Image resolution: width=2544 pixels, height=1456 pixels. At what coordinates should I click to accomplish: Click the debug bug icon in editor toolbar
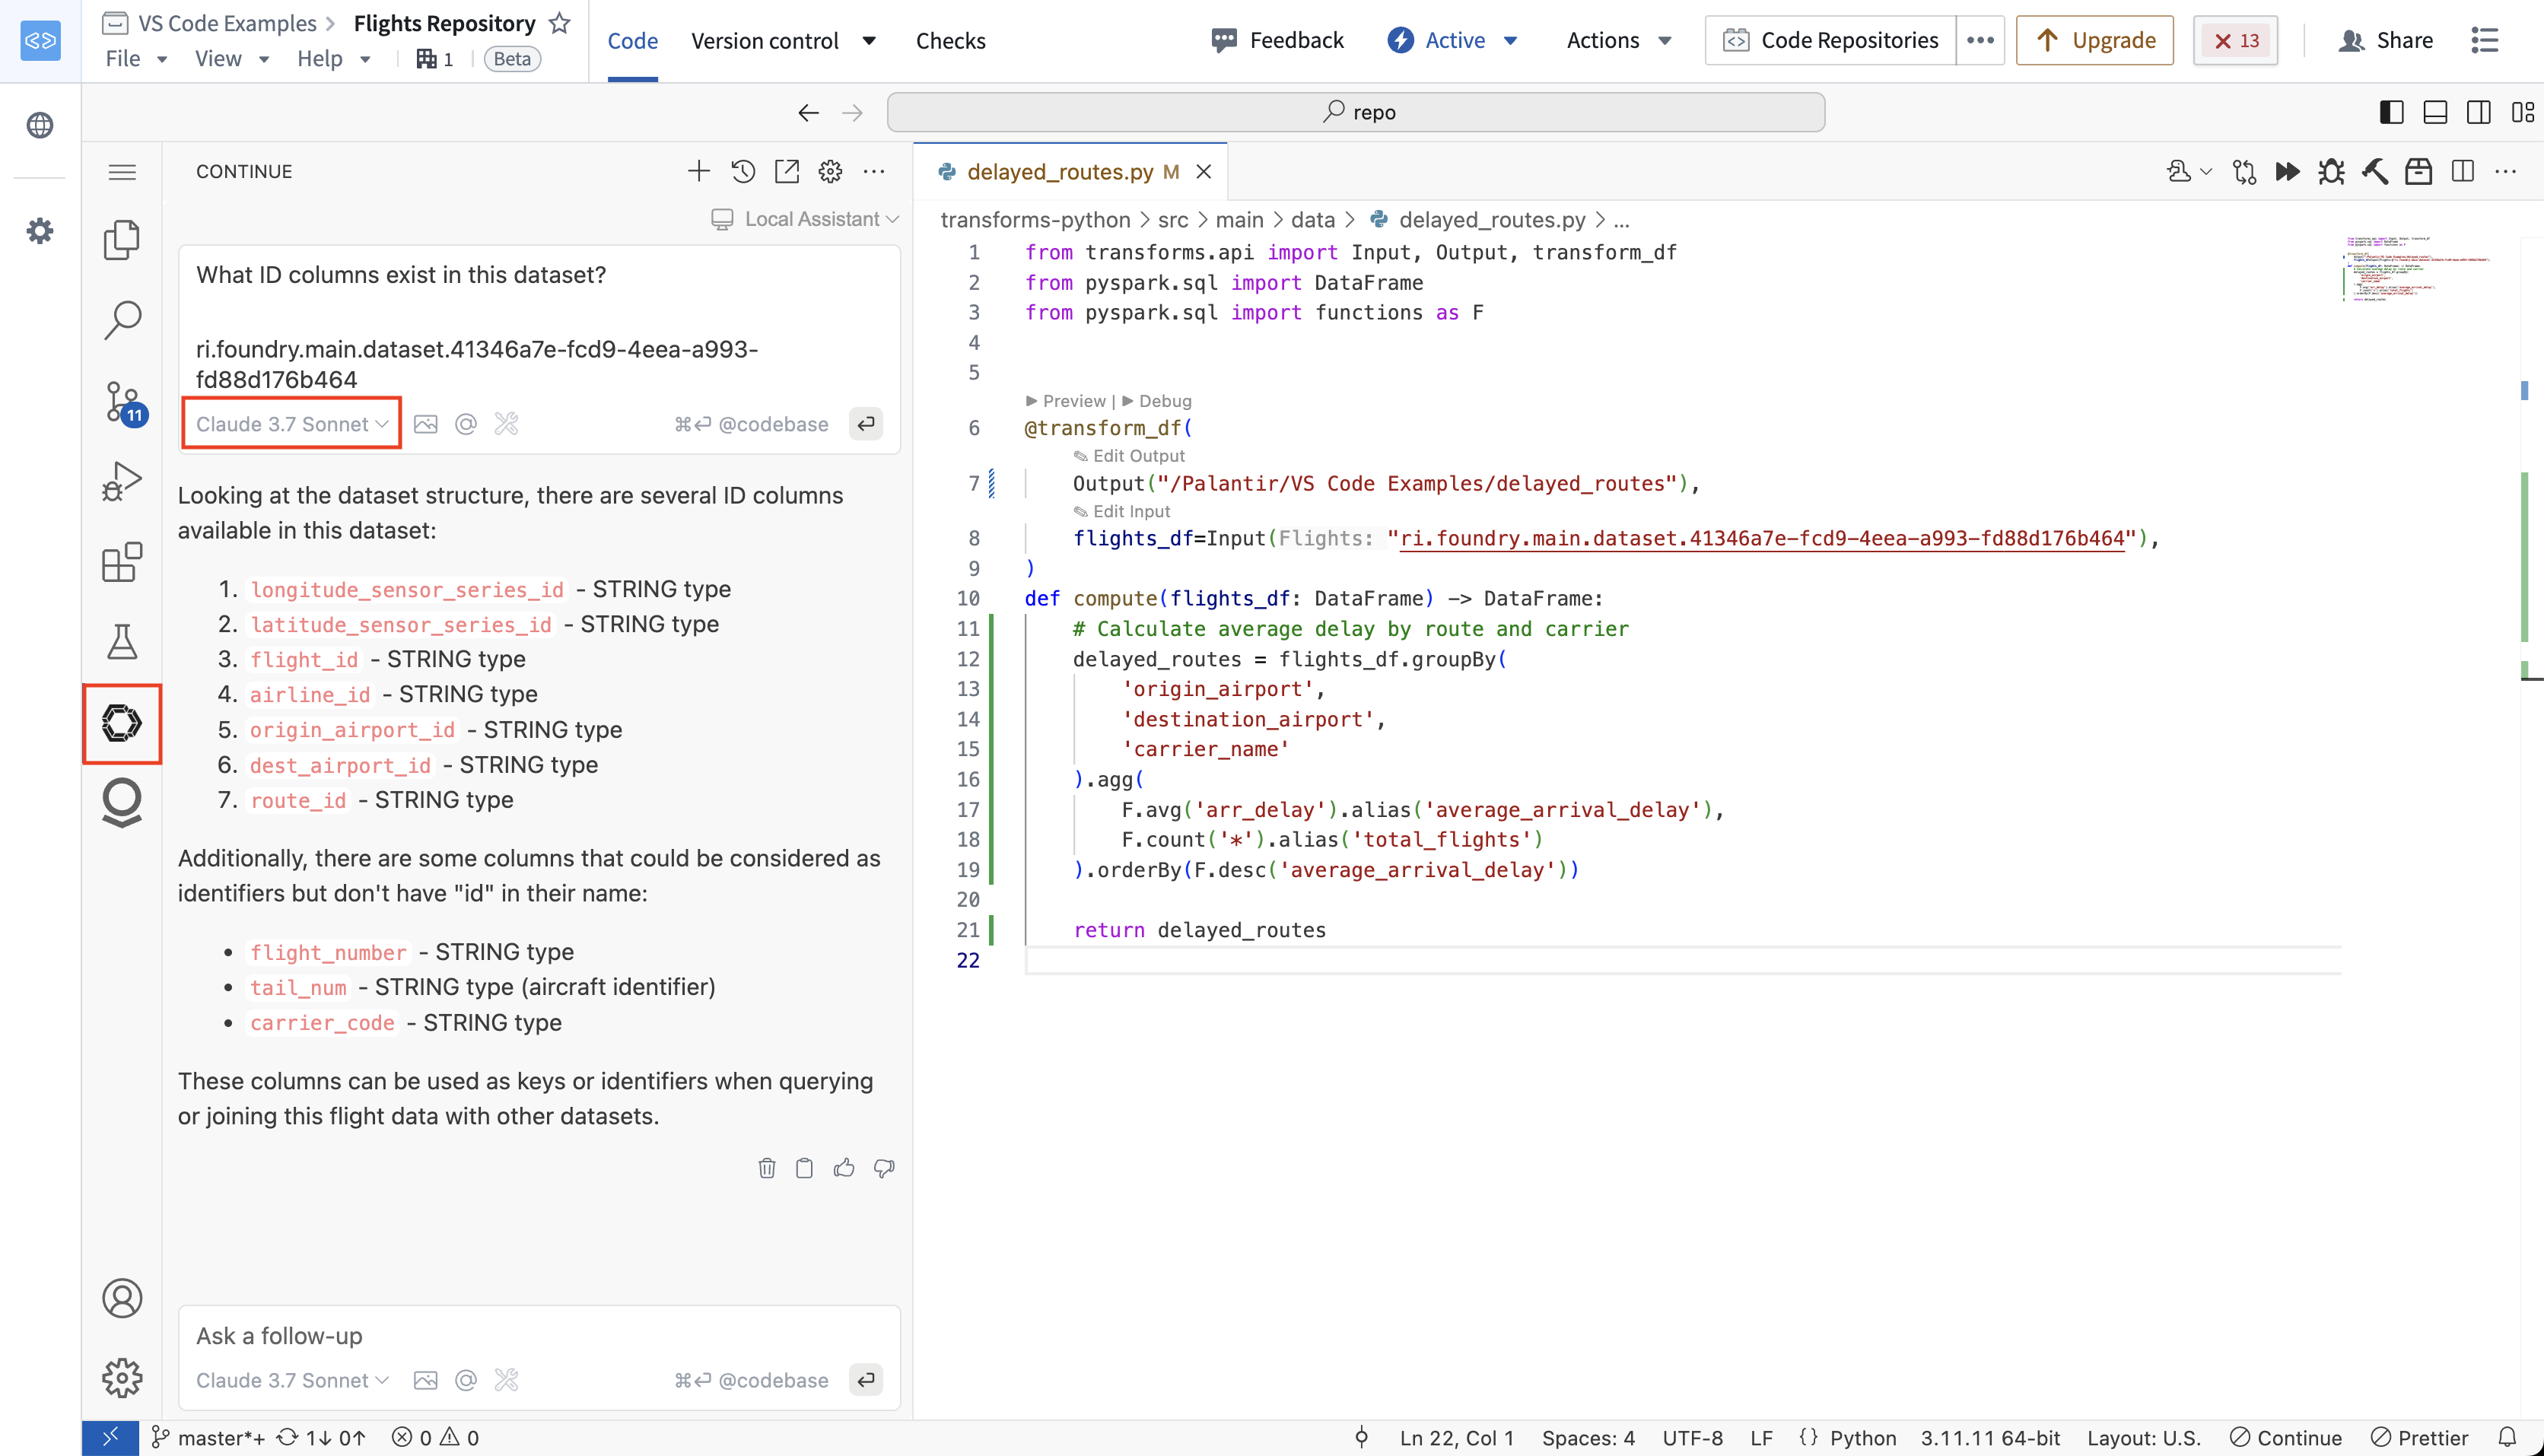[2331, 172]
